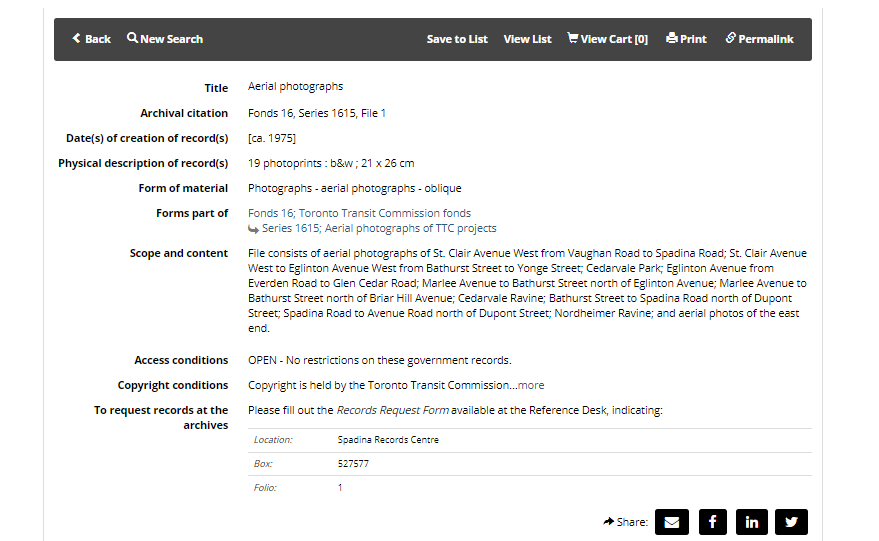The height and width of the screenshot is (541, 879).
Task: Click the Access conditions label
Action: click(x=181, y=360)
